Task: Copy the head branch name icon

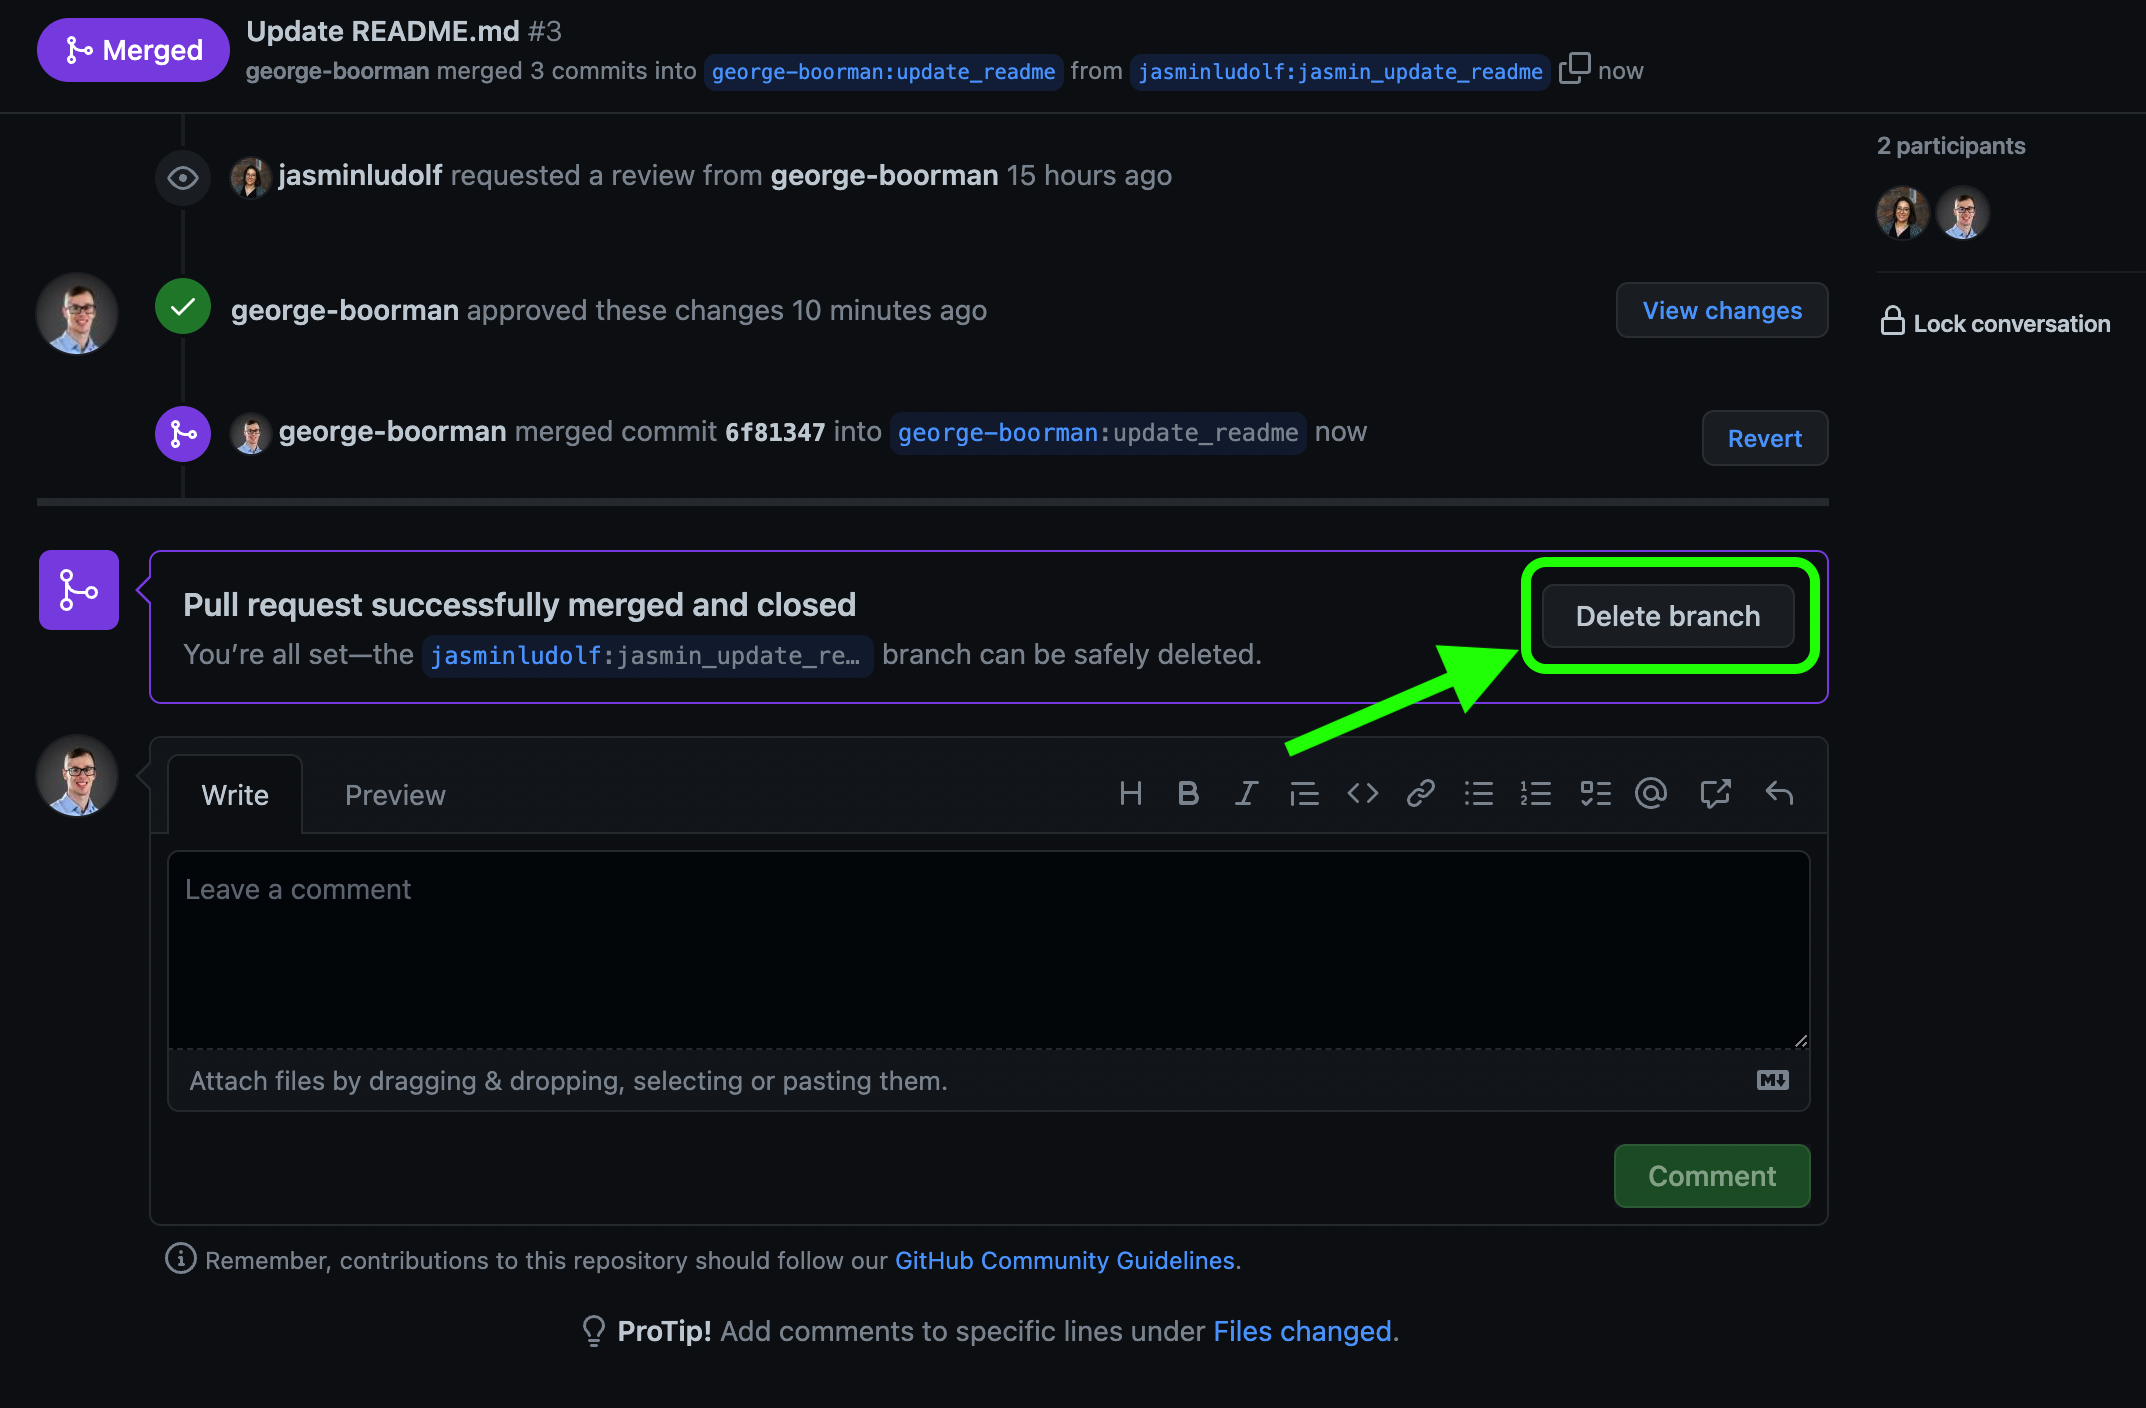Action: pos(1574,69)
